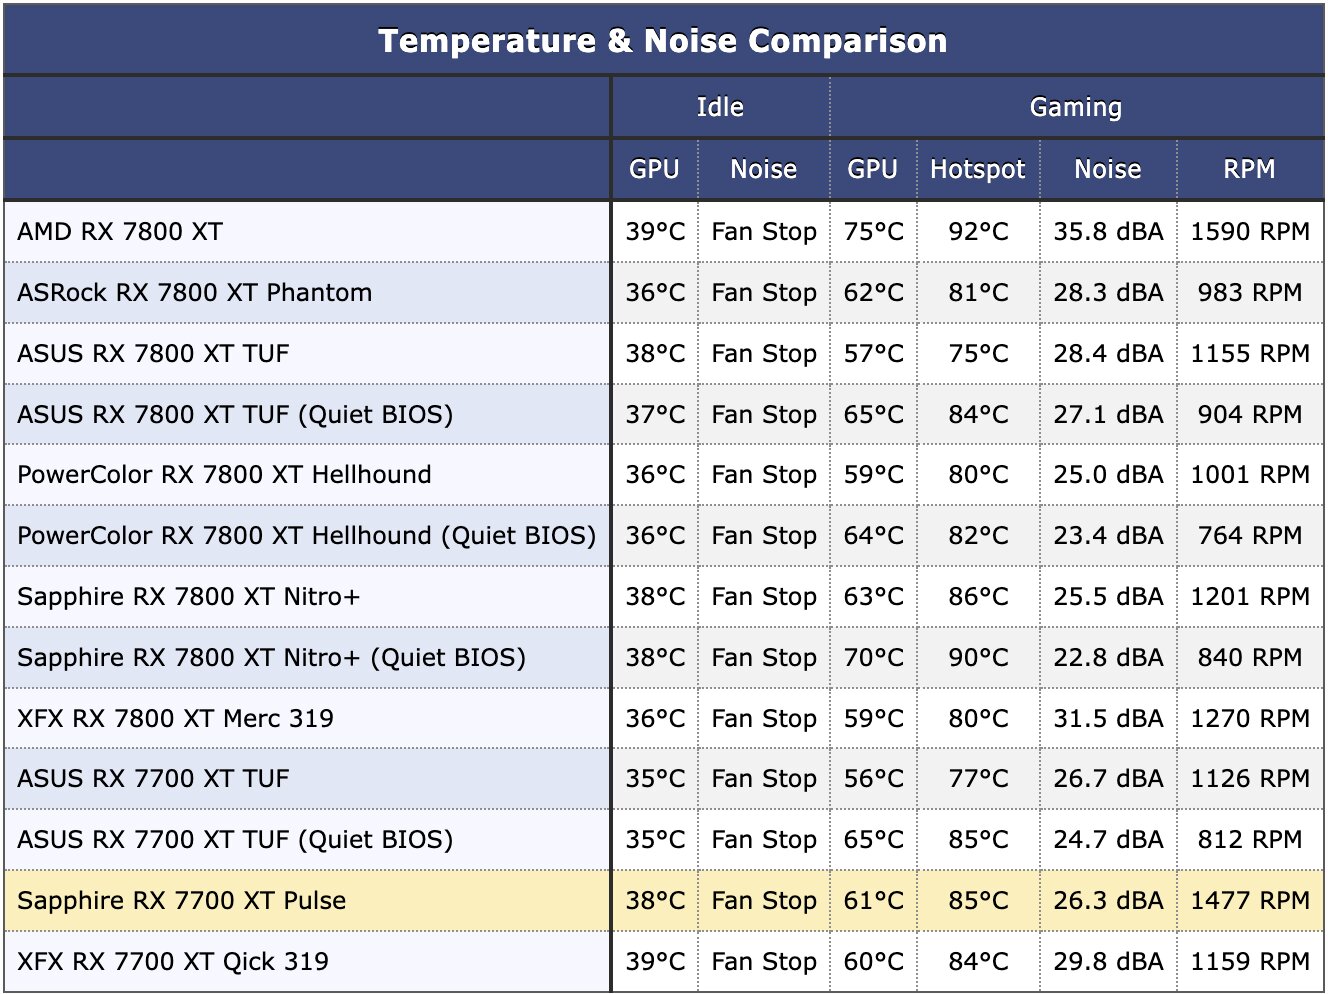This screenshot has height=994, width=1328.
Task: Select the Gaming column group header
Action: (x=1076, y=107)
